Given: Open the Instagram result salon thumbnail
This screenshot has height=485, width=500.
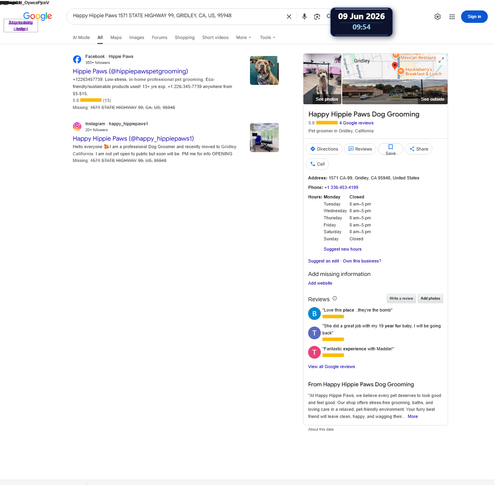Looking at the screenshot, I should coord(264,137).
